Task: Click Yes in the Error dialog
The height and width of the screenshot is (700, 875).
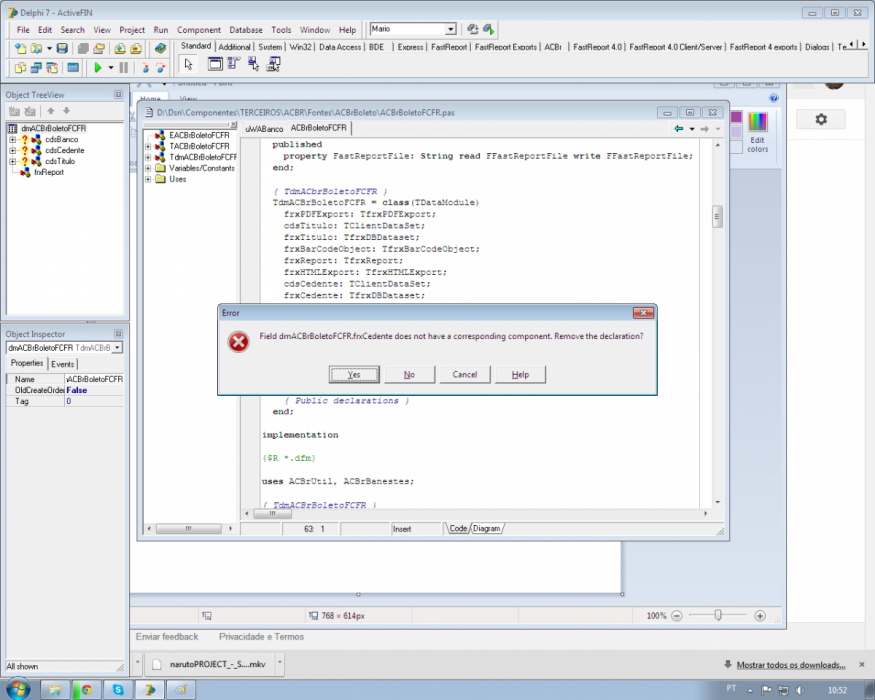Action: 354,375
